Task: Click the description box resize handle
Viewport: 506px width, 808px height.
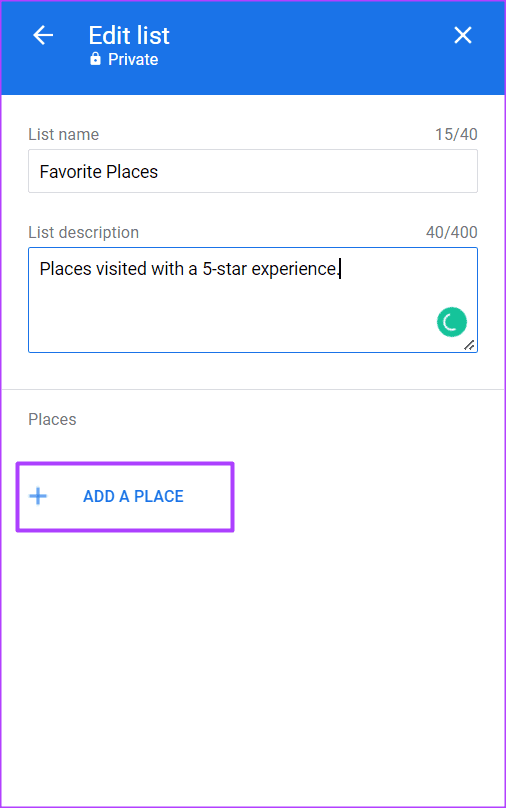Action: [469, 345]
